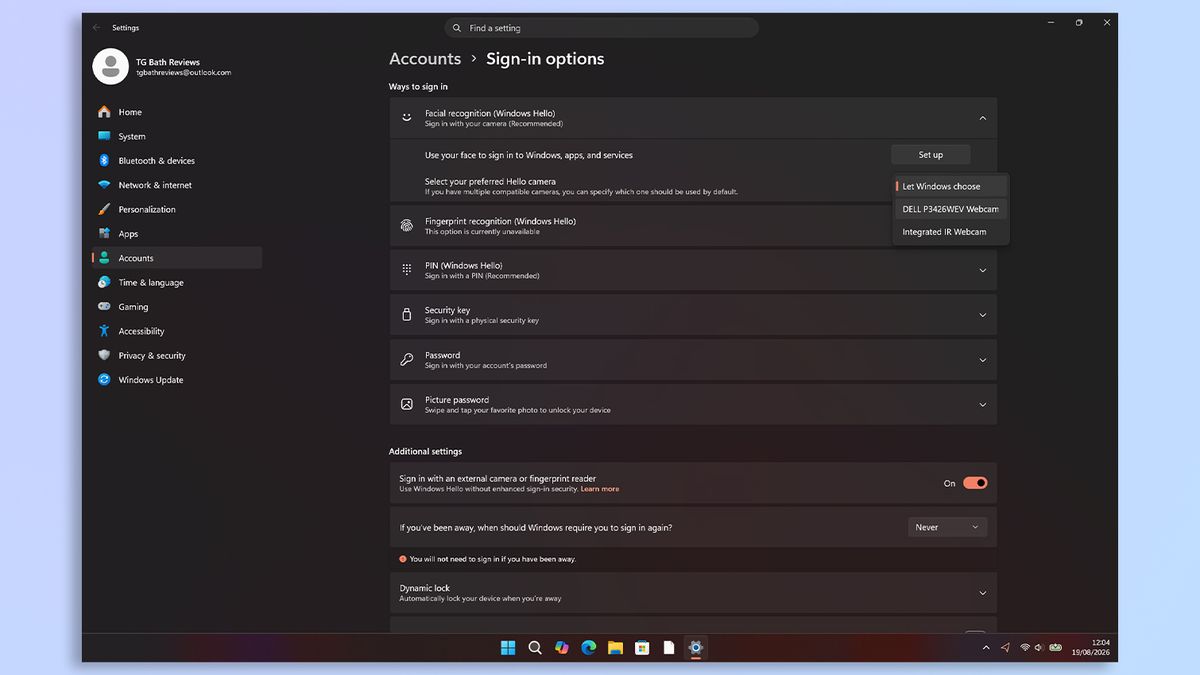
Task: Expand PIN (Windows Hello) section
Action: 982,270
